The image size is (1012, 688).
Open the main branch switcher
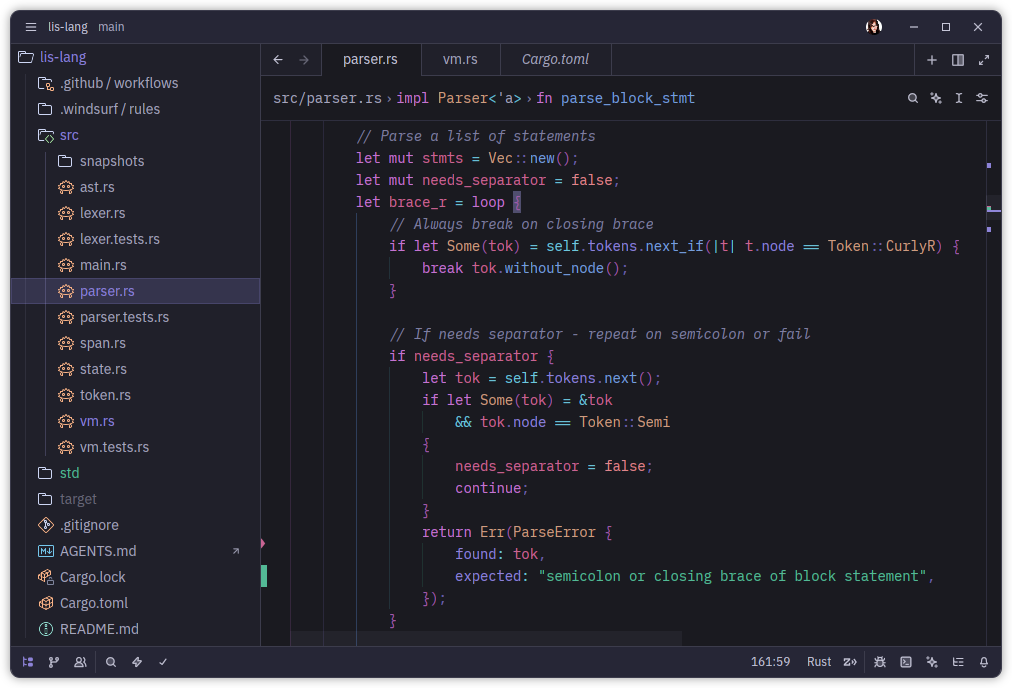point(111,26)
